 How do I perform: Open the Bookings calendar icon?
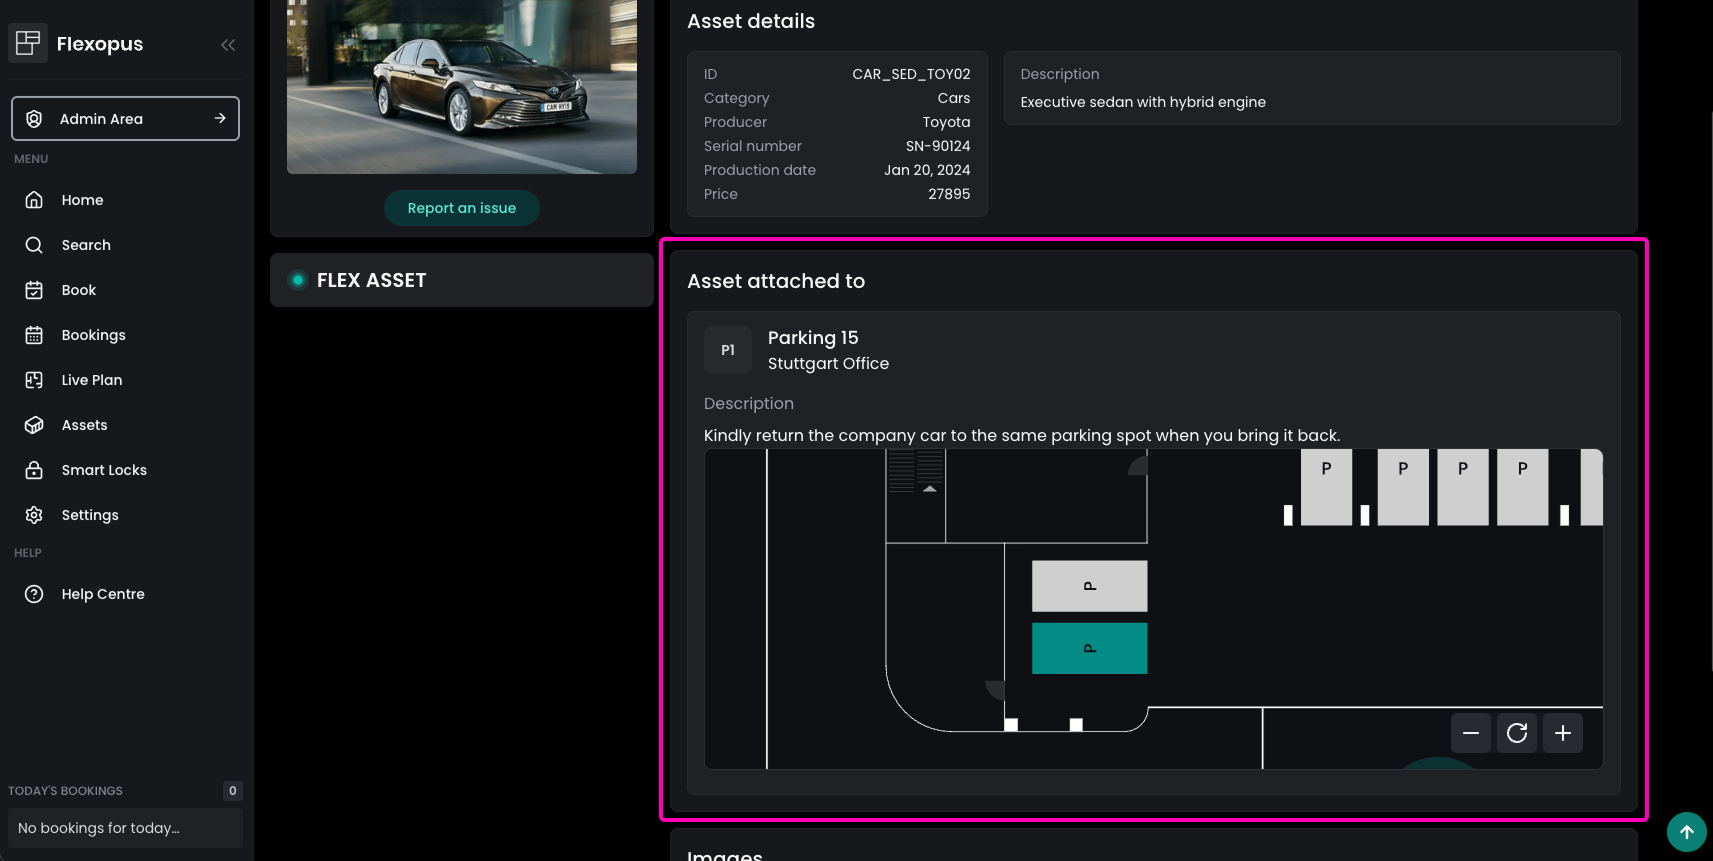(34, 335)
